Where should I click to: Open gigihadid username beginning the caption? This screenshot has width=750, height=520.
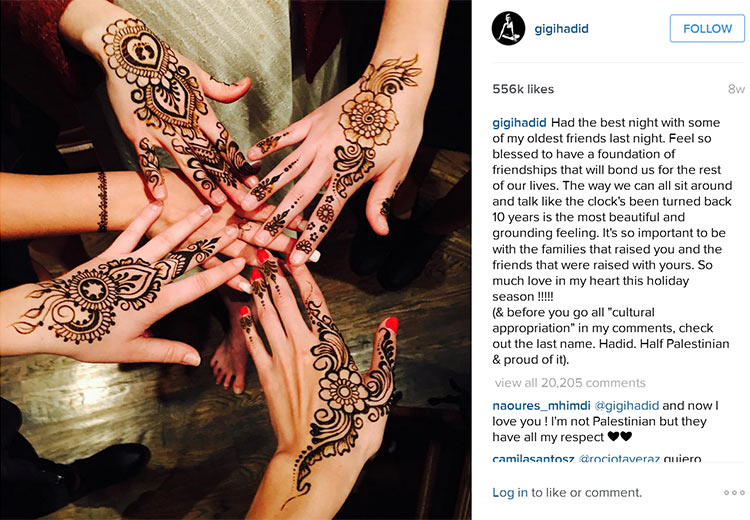(519, 122)
